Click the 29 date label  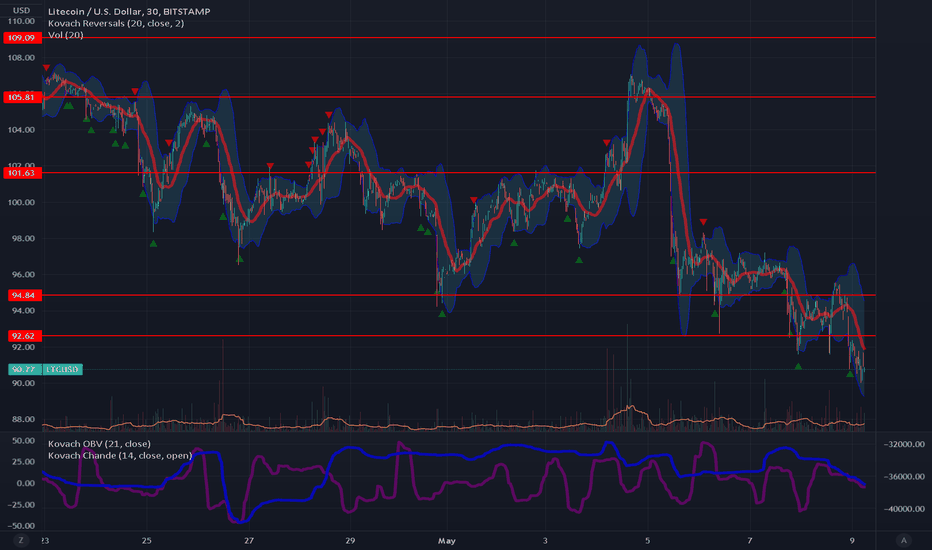(x=350, y=540)
